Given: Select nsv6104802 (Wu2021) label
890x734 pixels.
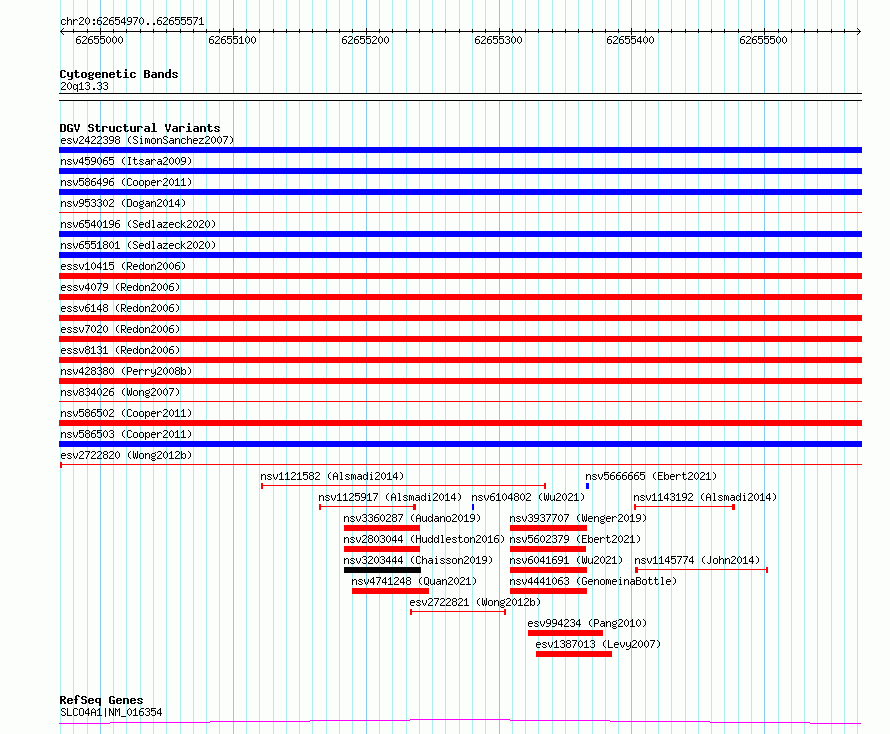Looking at the screenshot, I should coord(528,497).
